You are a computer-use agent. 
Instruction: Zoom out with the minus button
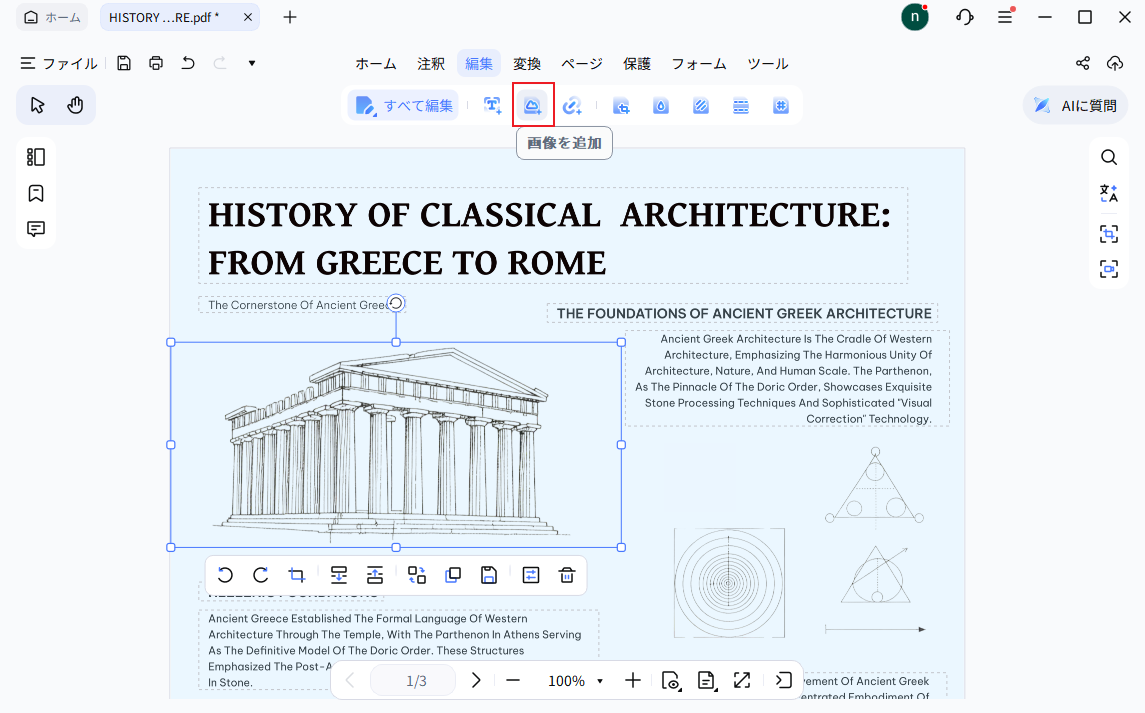[x=513, y=681]
